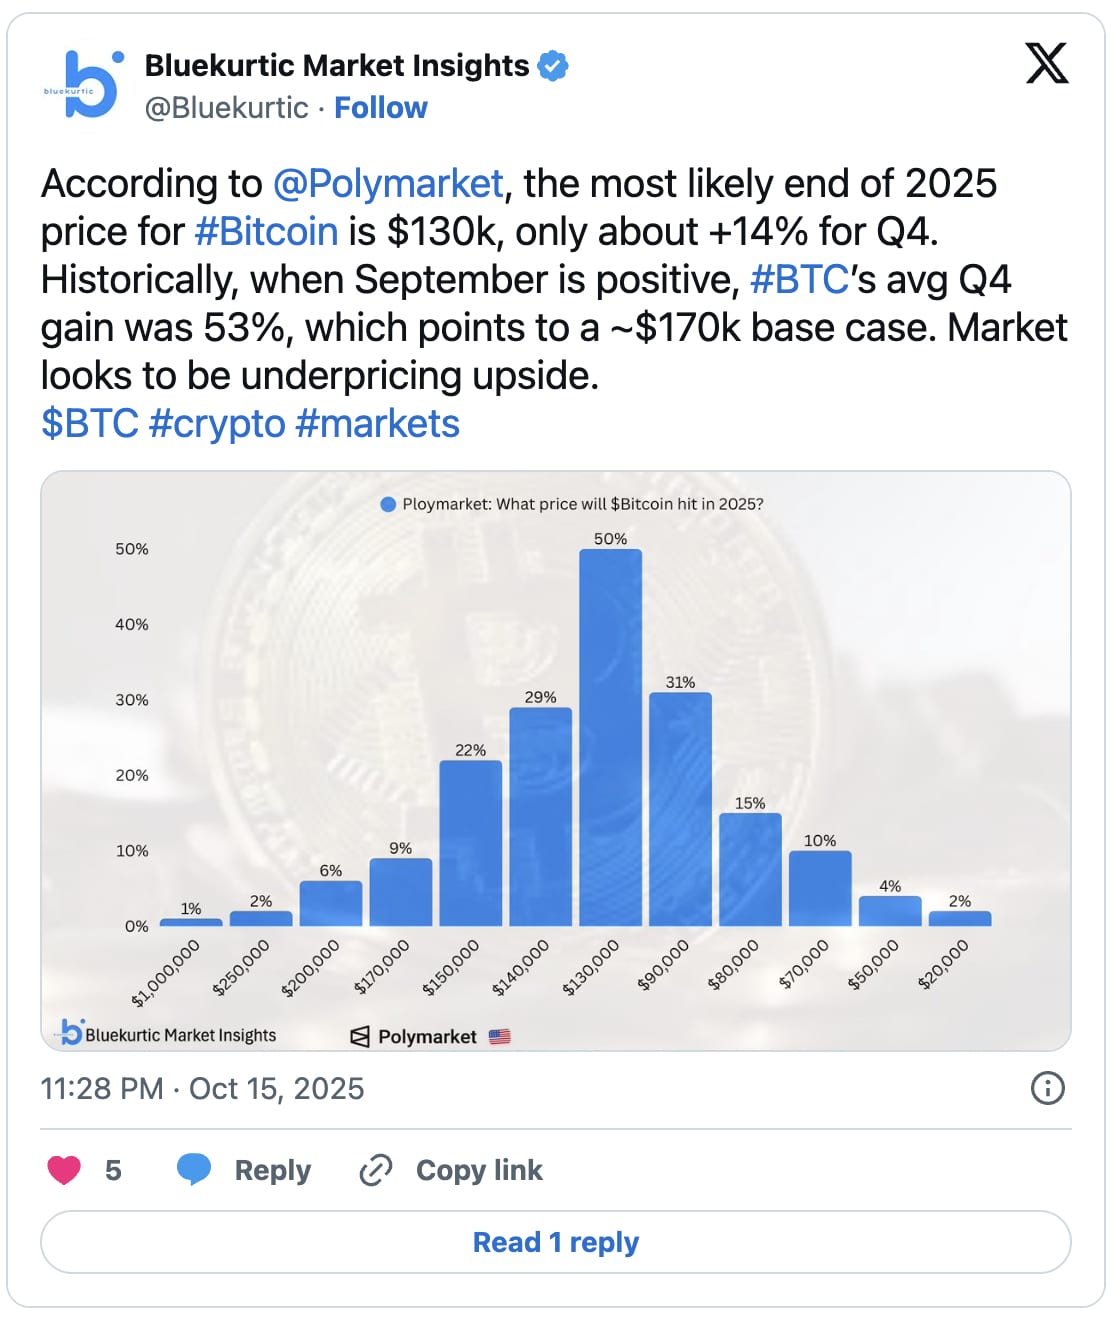Click the blue verified badge
1120x1318 pixels.
[x=553, y=66]
